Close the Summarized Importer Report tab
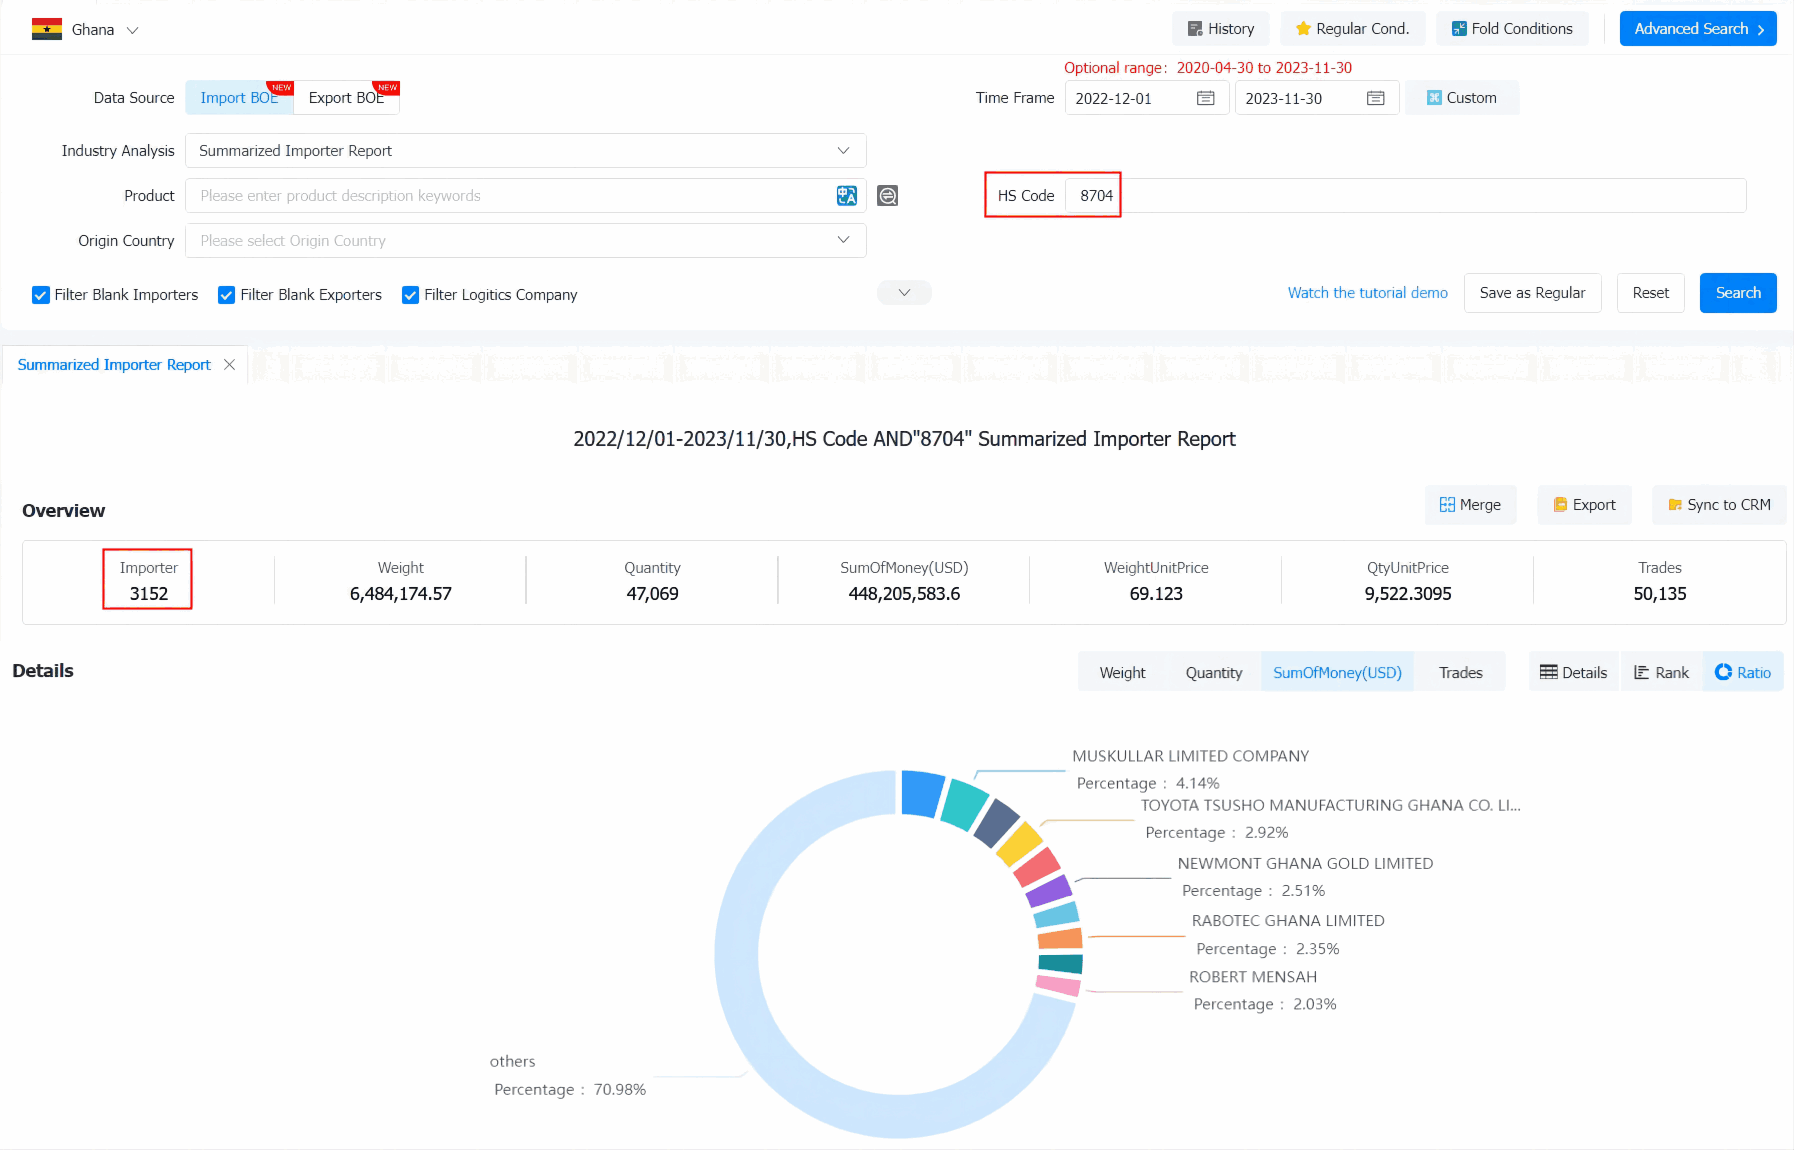The image size is (1794, 1150). 230,365
